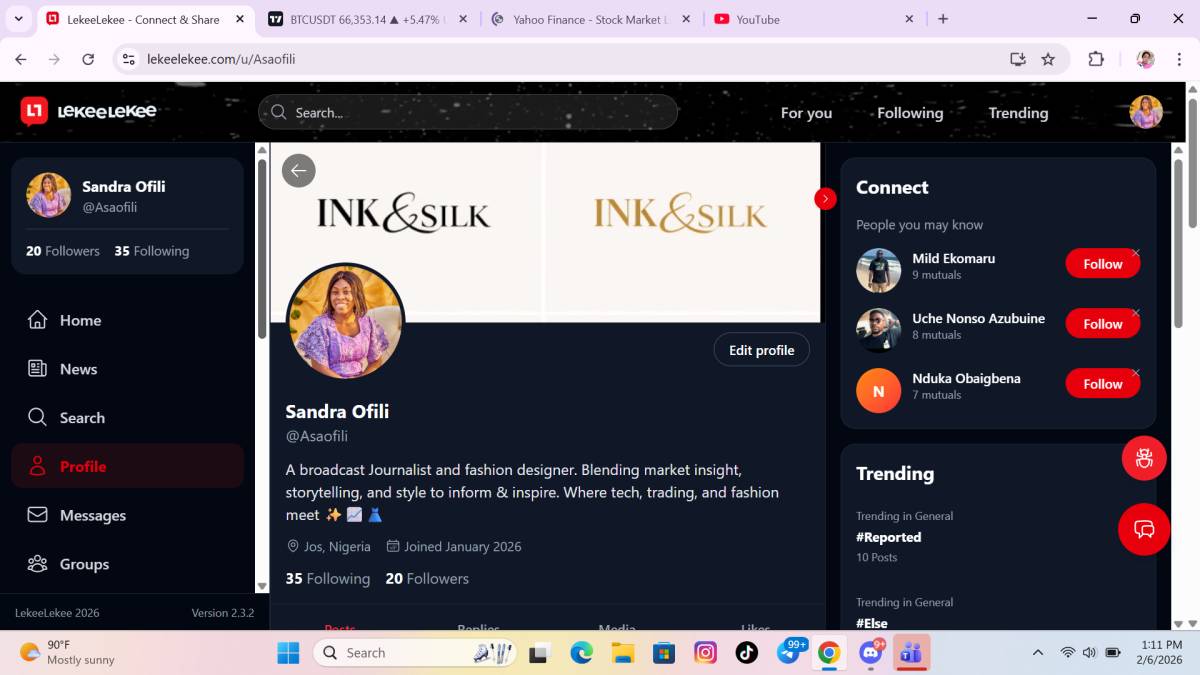The width and height of the screenshot is (1200, 675).
Task: Bookmark this page with star icon
Action: tap(1048, 59)
